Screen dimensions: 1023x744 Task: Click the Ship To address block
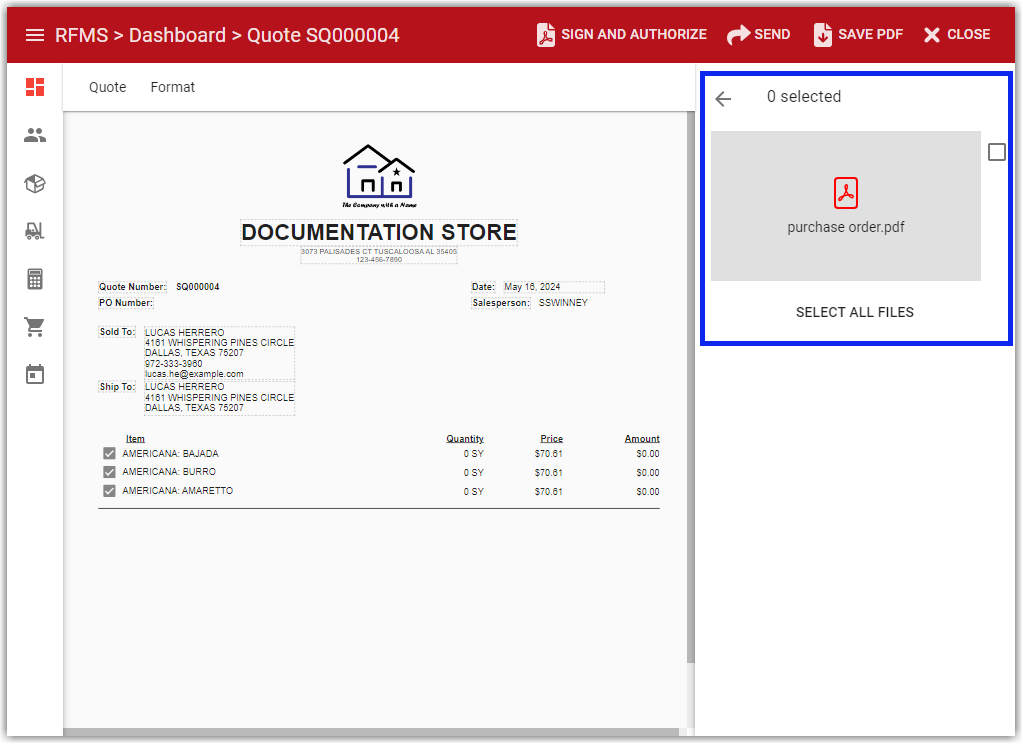click(219, 397)
